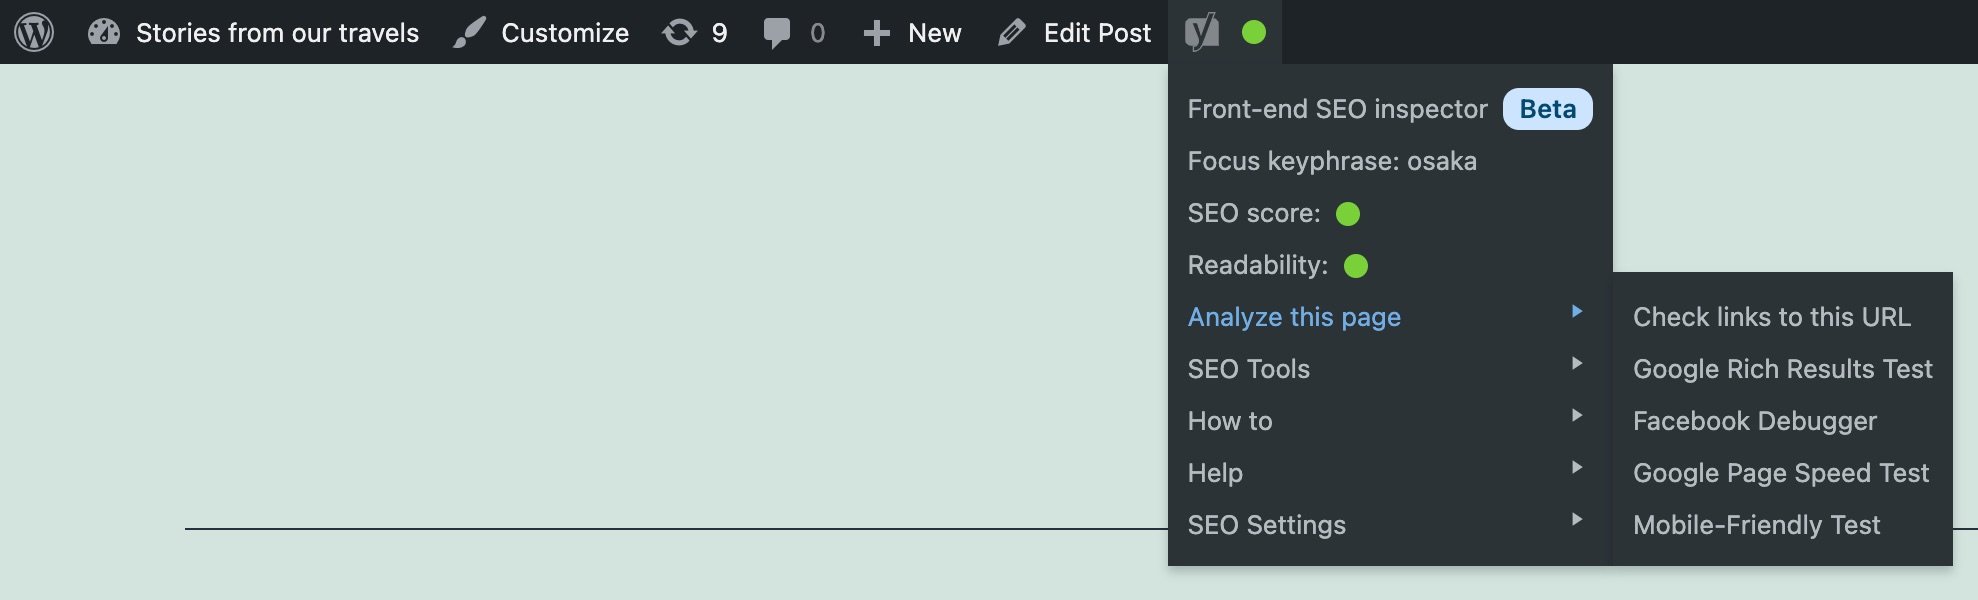Click the updates refresh icon showing 9
The image size is (1978, 600).
click(682, 31)
